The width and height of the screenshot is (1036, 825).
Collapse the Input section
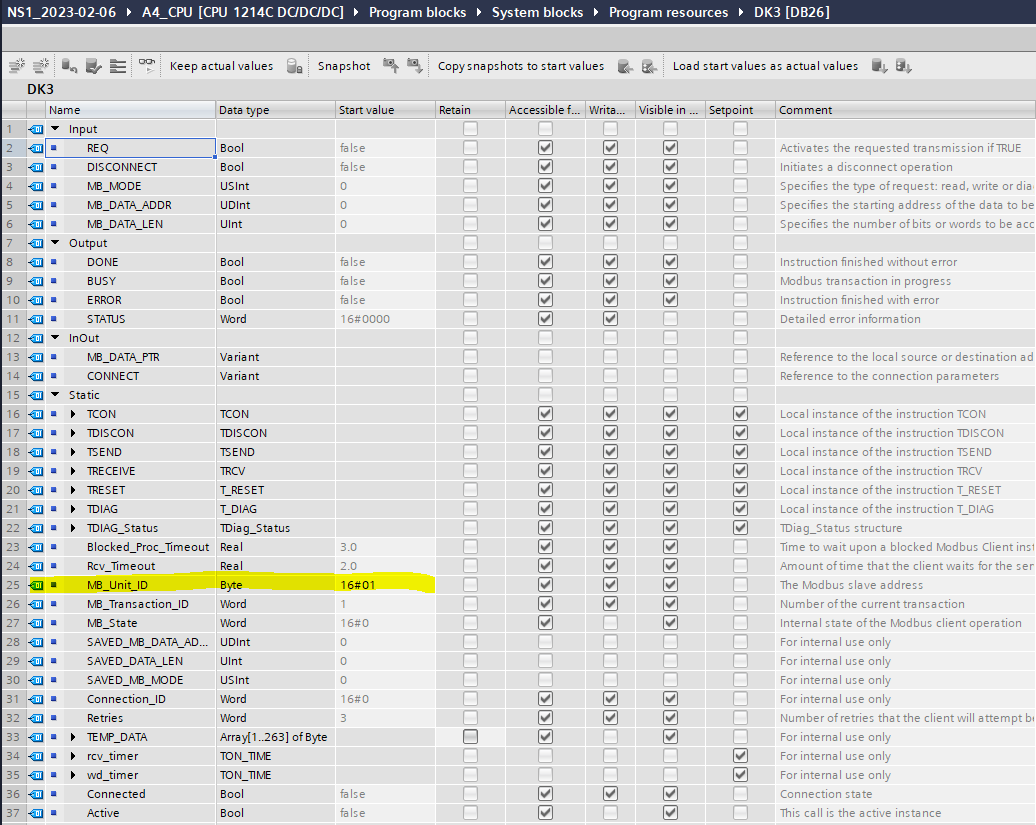pyautogui.click(x=56, y=129)
